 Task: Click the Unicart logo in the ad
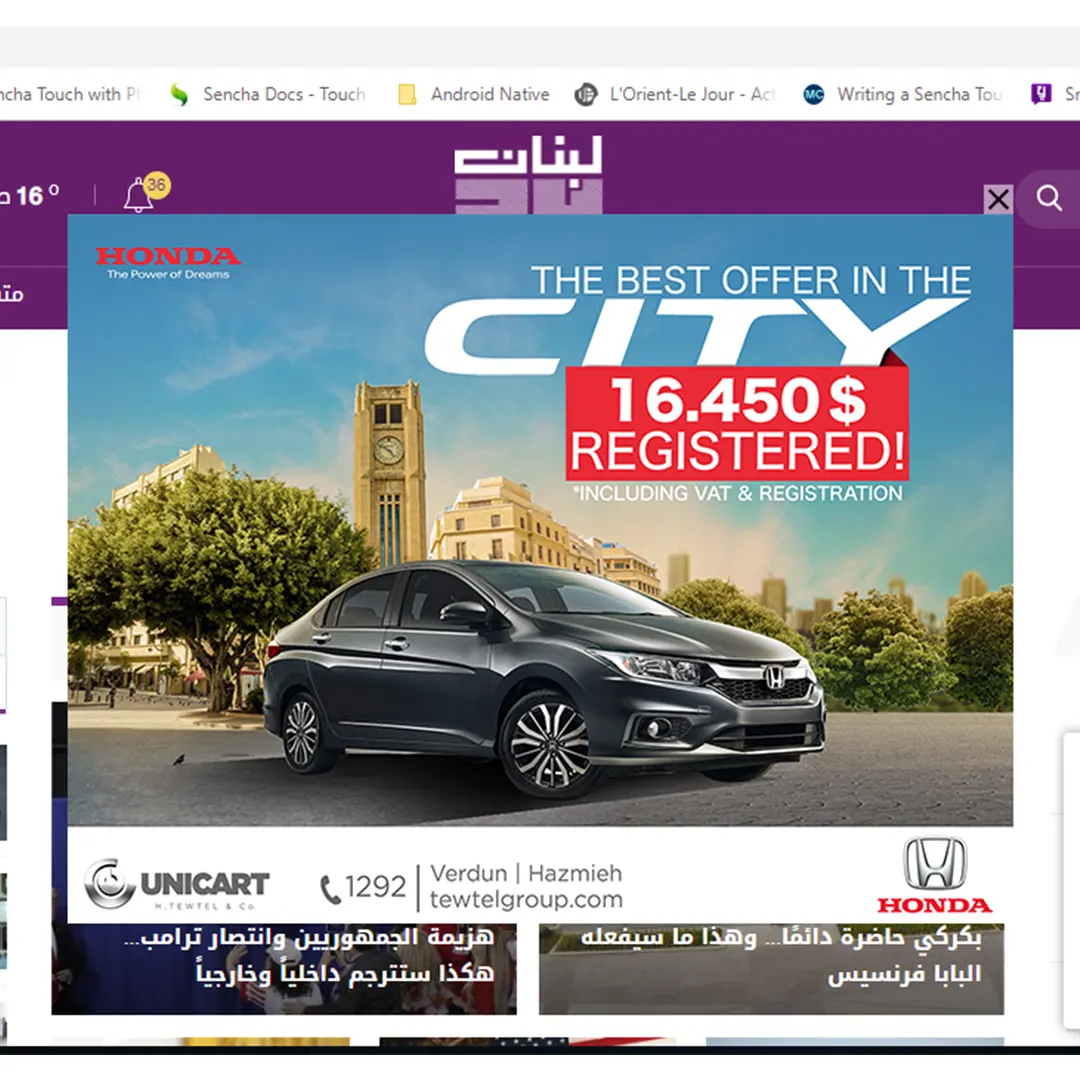pos(177,884)
